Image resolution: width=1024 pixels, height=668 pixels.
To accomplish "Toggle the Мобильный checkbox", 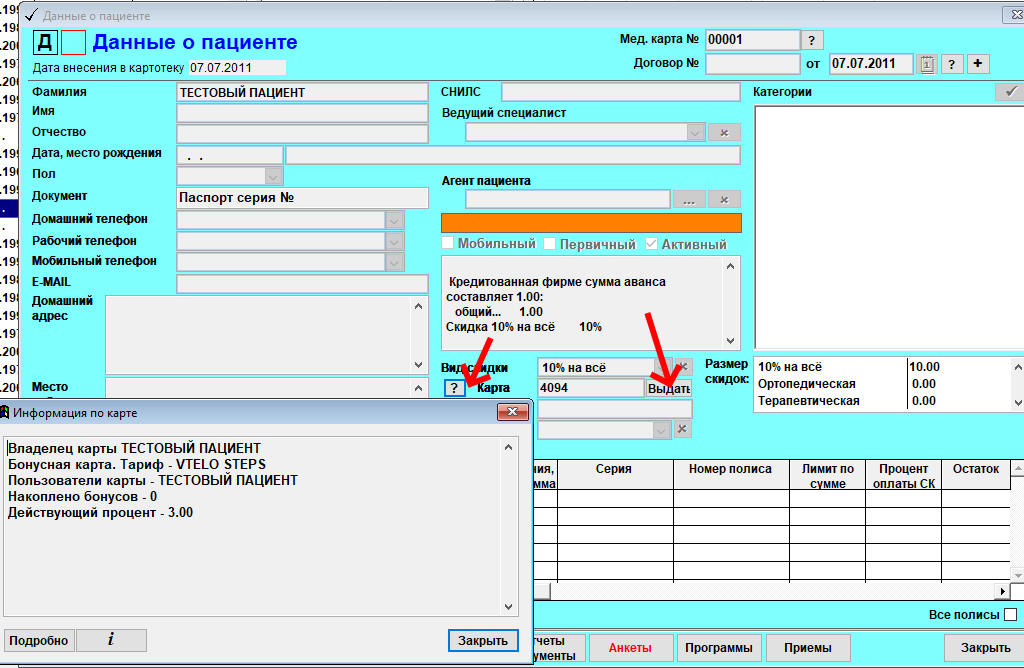I will point(448,244).
